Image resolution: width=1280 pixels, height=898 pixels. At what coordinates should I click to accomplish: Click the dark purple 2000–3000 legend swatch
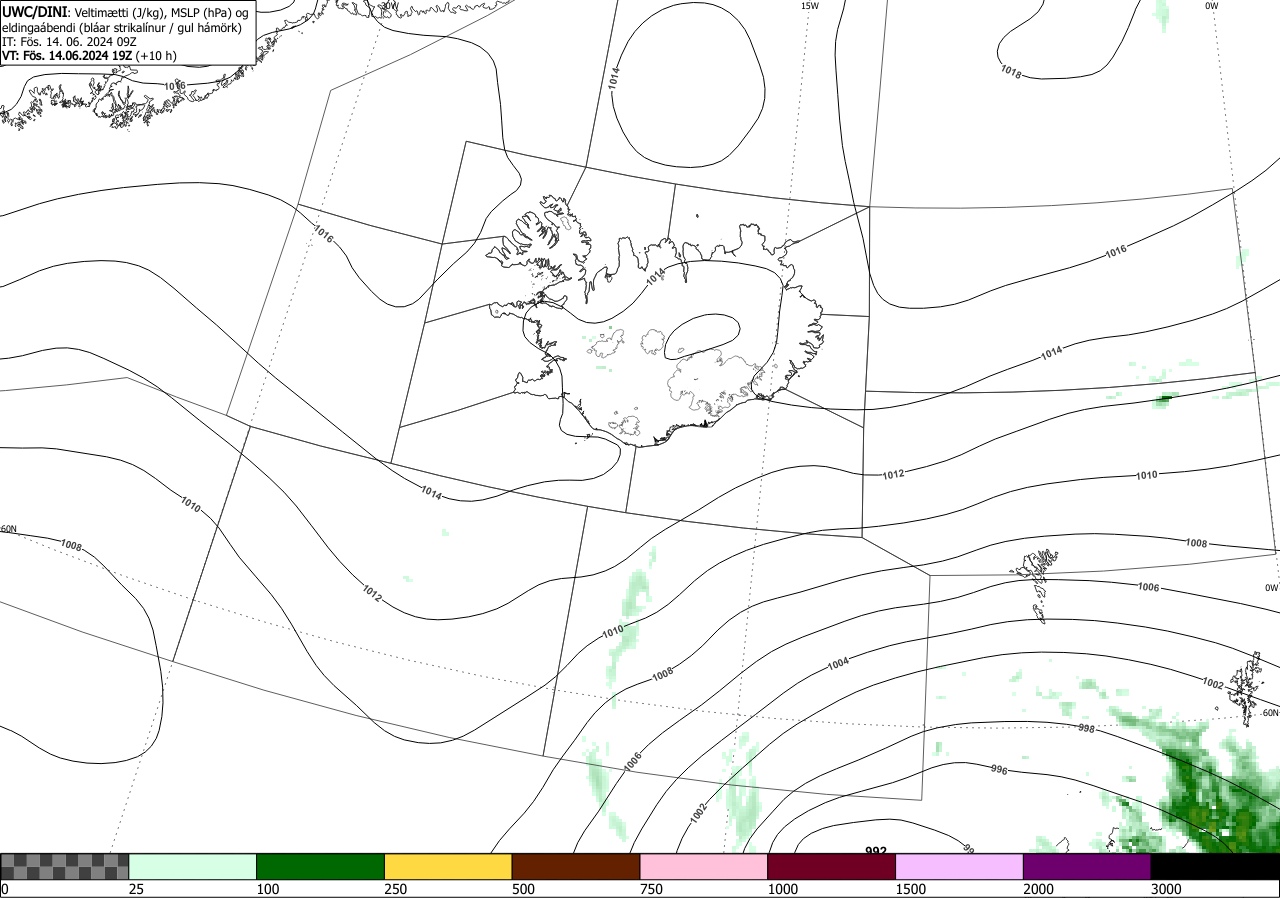pyautogui.click(x=1087, y=866)
